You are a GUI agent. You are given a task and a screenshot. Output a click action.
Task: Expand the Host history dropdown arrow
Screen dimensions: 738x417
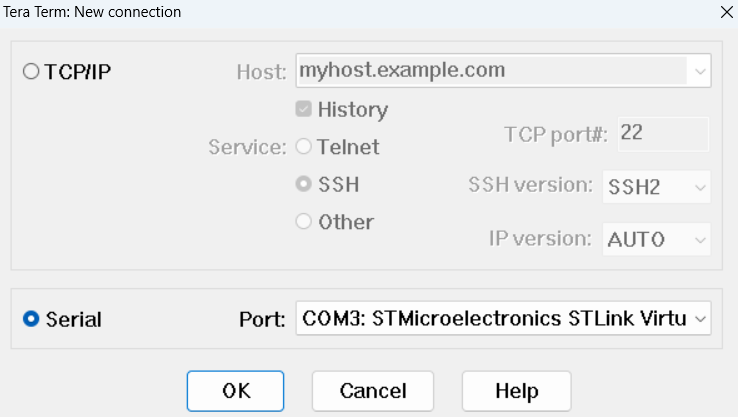coord(699,72)
